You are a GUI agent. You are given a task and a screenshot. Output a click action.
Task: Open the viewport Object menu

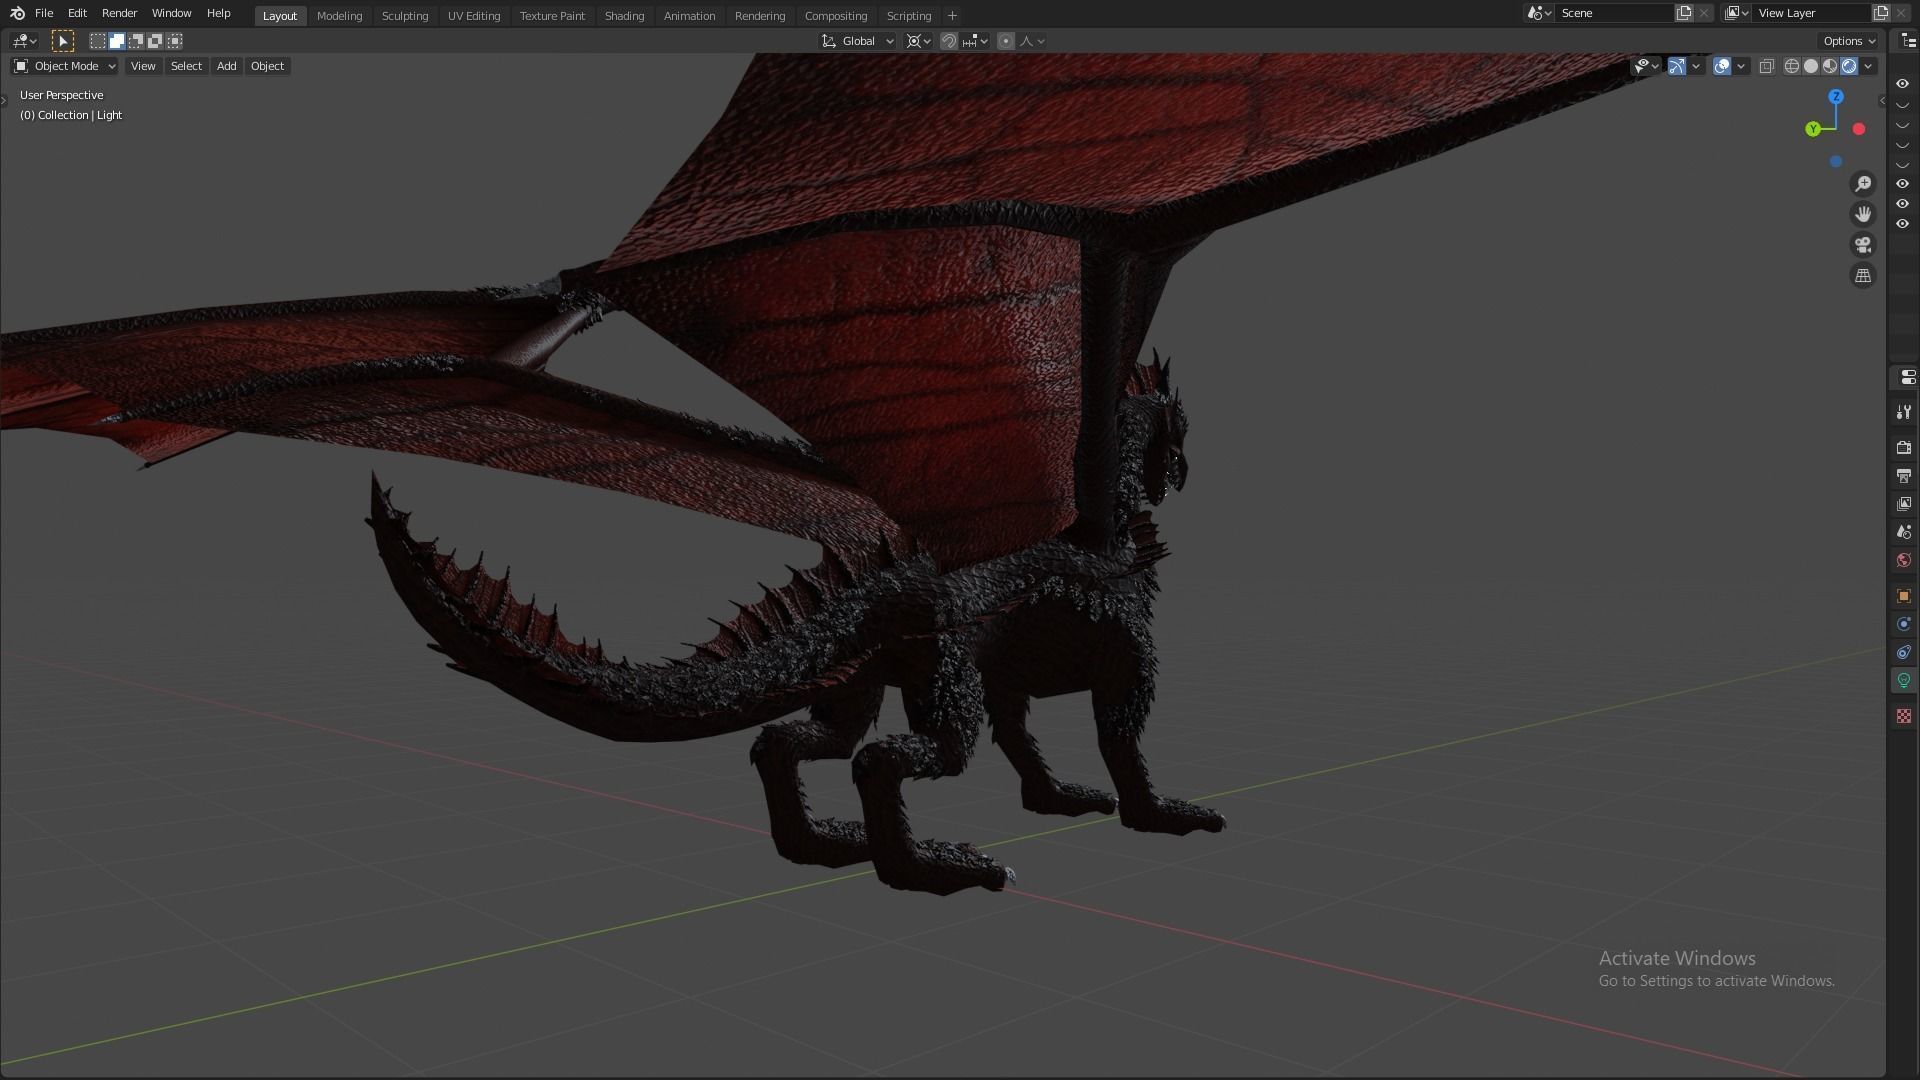[x=267, y=66]
